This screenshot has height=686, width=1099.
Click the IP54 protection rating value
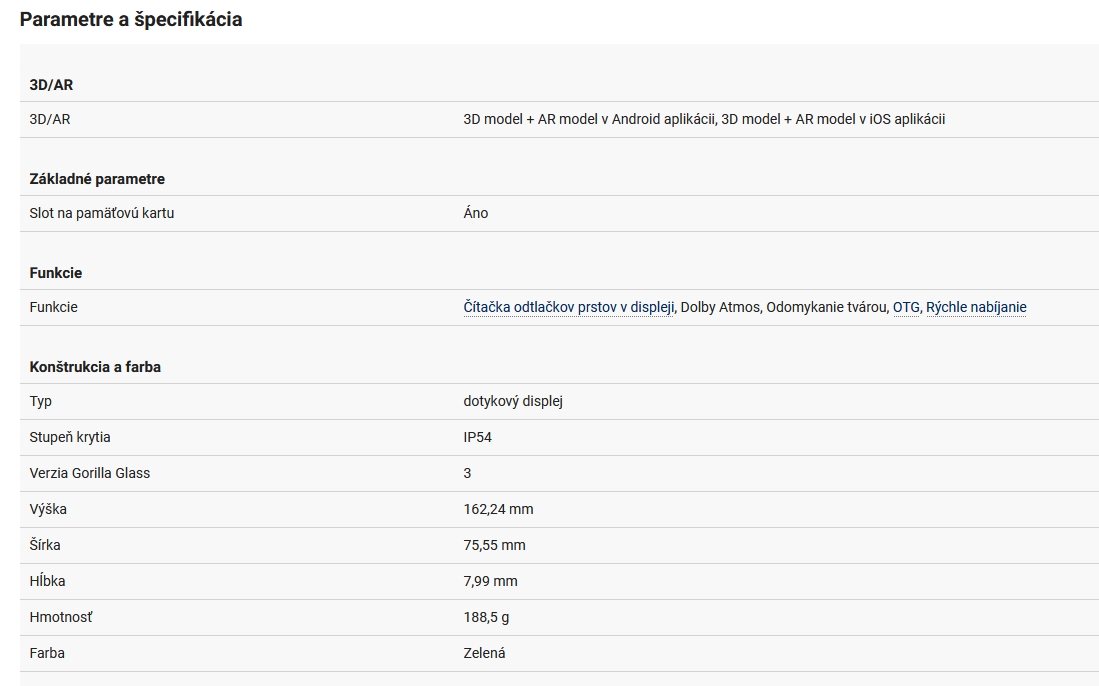pyautogui.click(x=478, y=437)
